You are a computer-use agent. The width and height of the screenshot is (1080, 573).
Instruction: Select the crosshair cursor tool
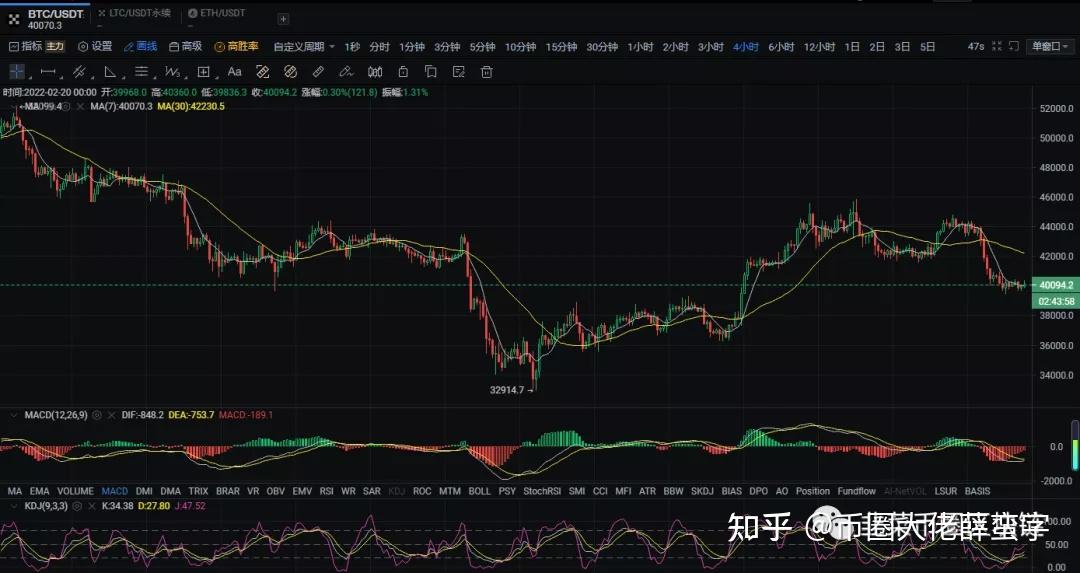tap(17, 72)
